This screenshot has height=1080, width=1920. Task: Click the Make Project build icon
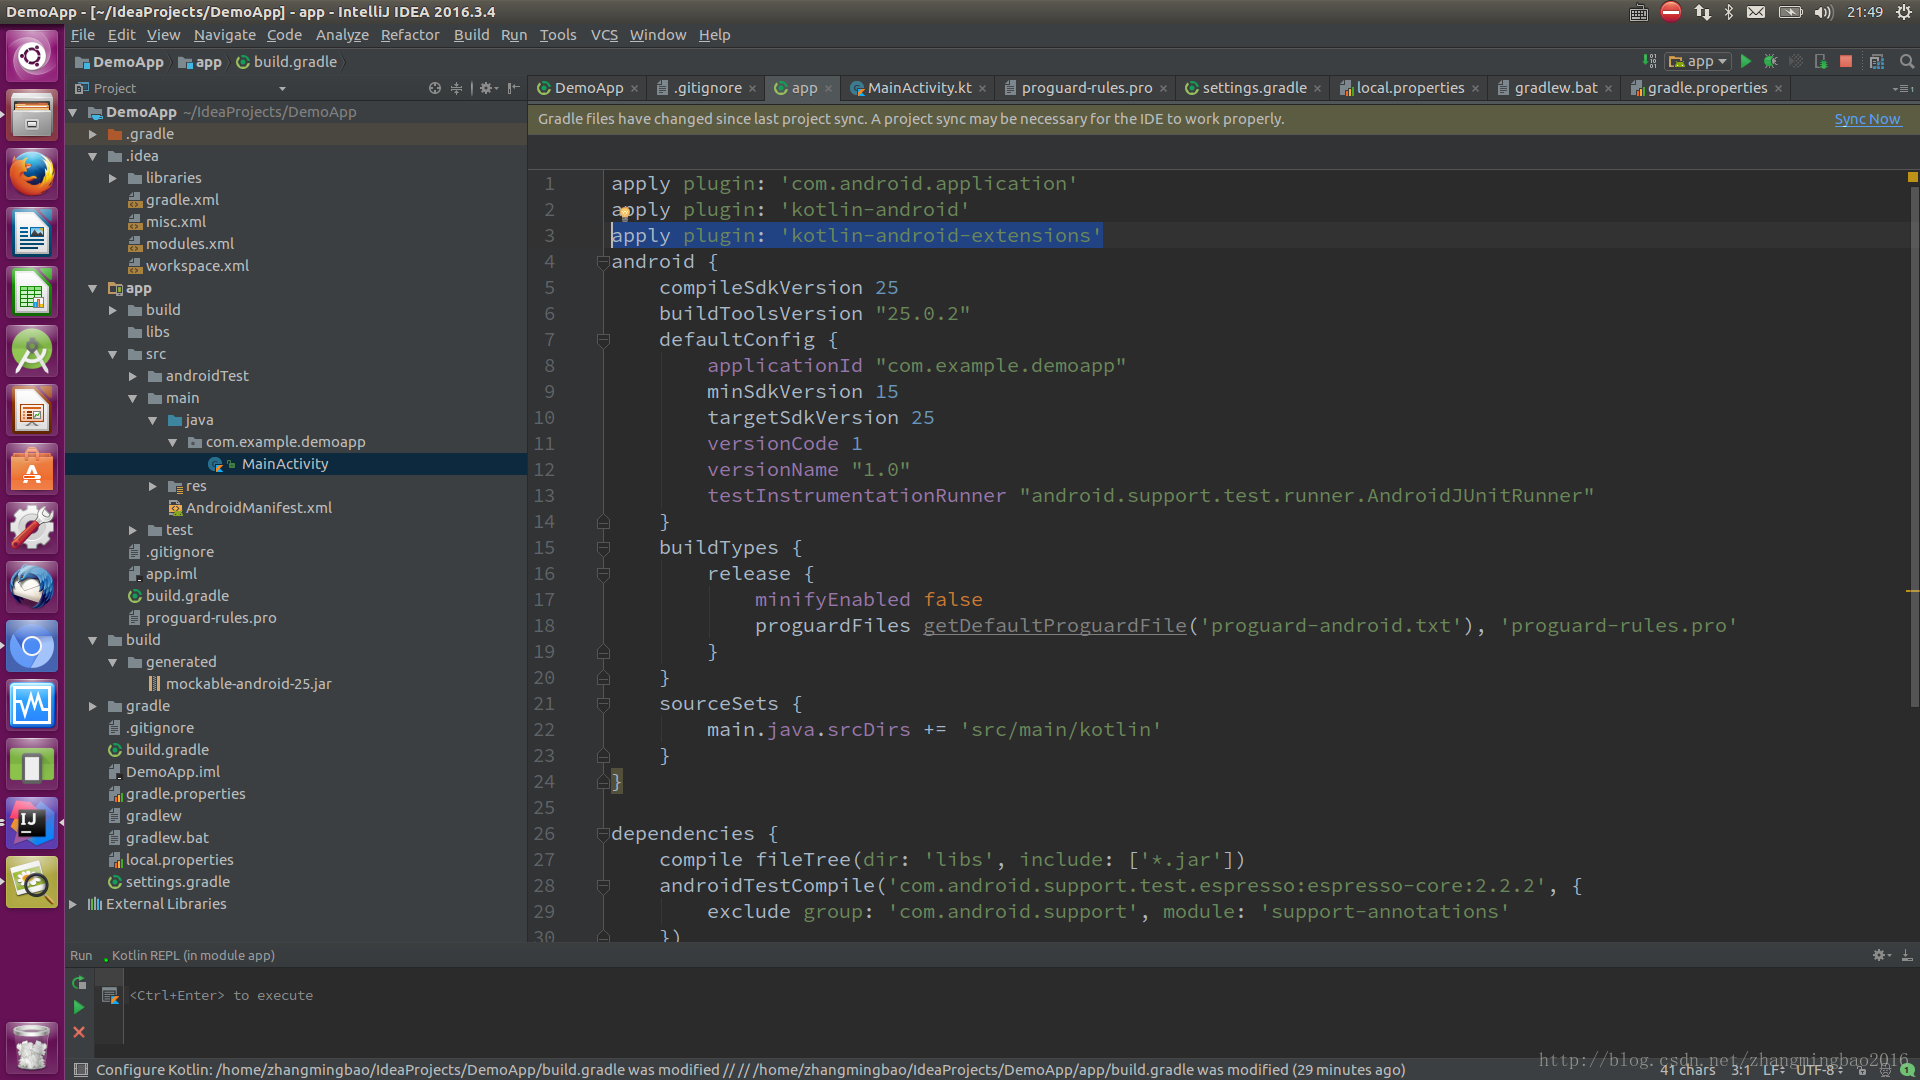[x=1649, y=61]
